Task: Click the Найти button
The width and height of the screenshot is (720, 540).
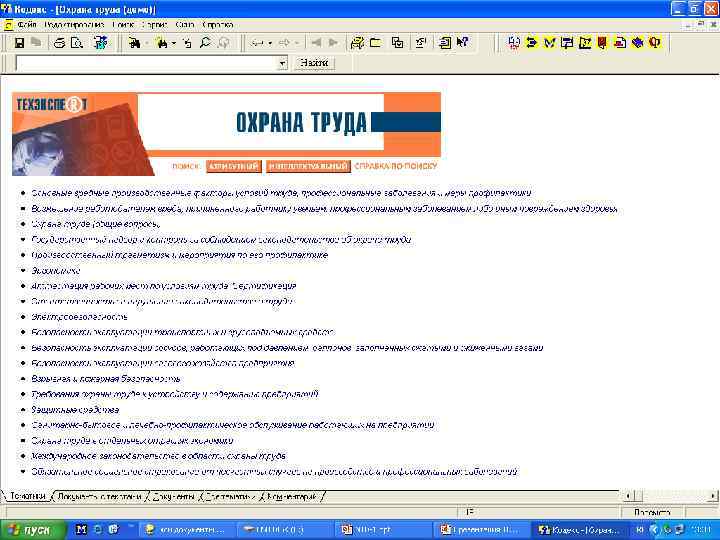Action: pyautogui.click(x=314, y=63)
